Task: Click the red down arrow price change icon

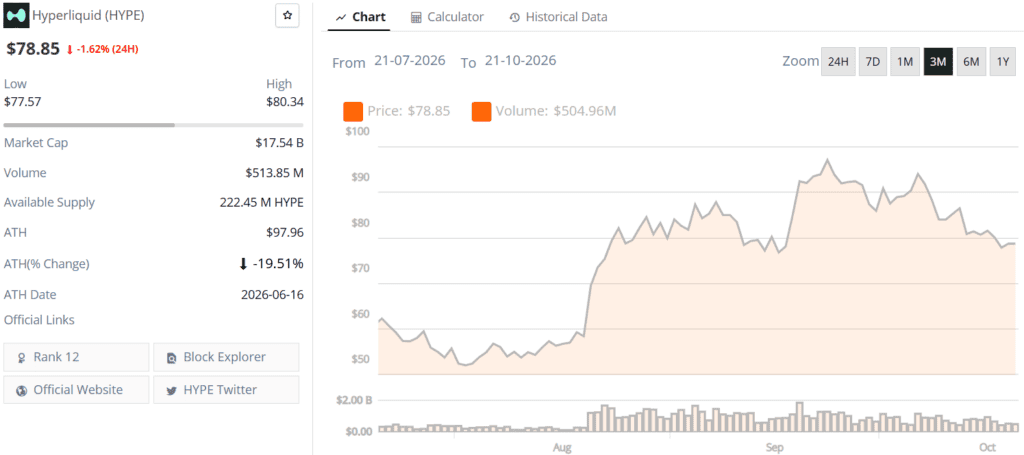Action: point(70,50)
